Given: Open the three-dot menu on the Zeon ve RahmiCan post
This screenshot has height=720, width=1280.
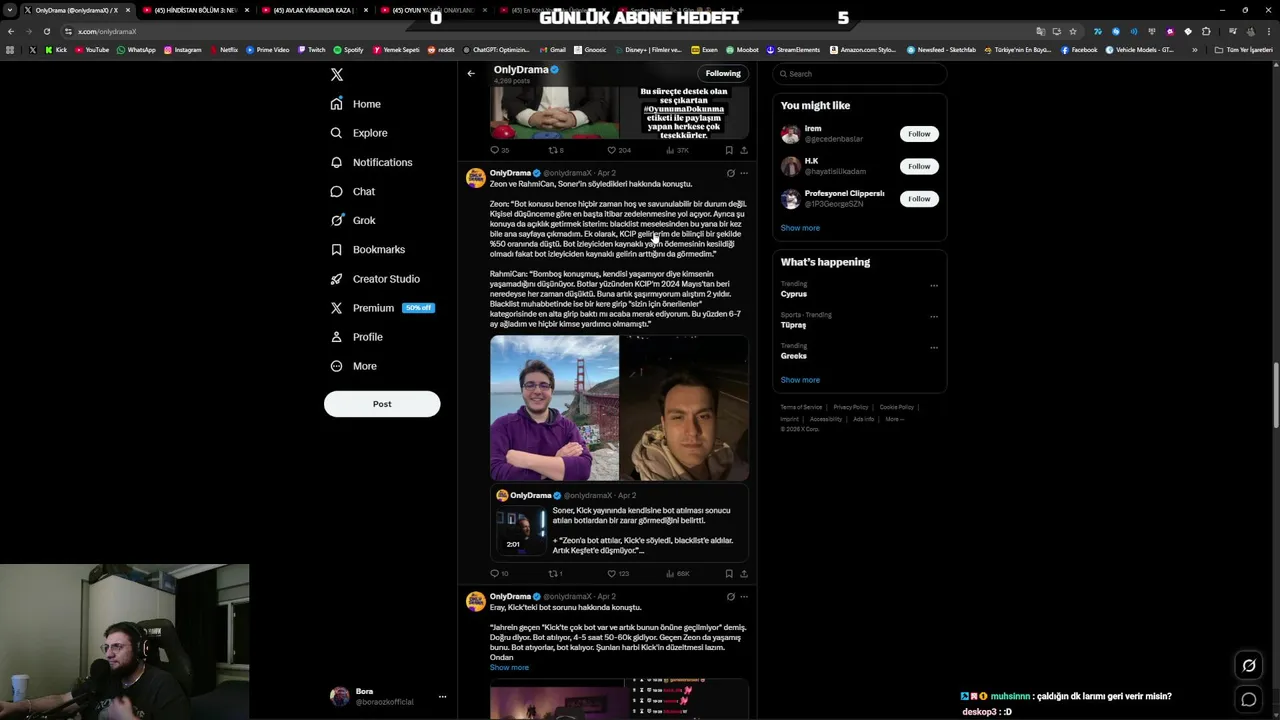Looking at the screenshot, I should pos(743,173).
